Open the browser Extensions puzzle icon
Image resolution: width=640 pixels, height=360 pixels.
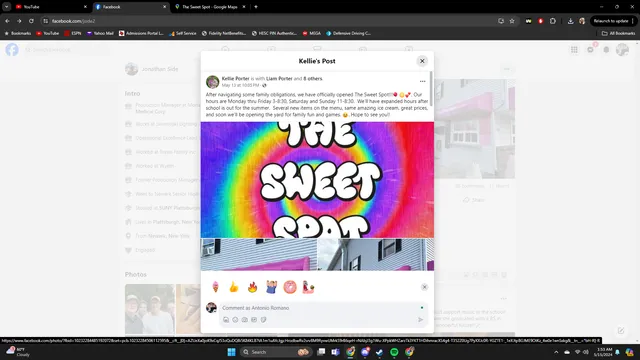(553, 21)
